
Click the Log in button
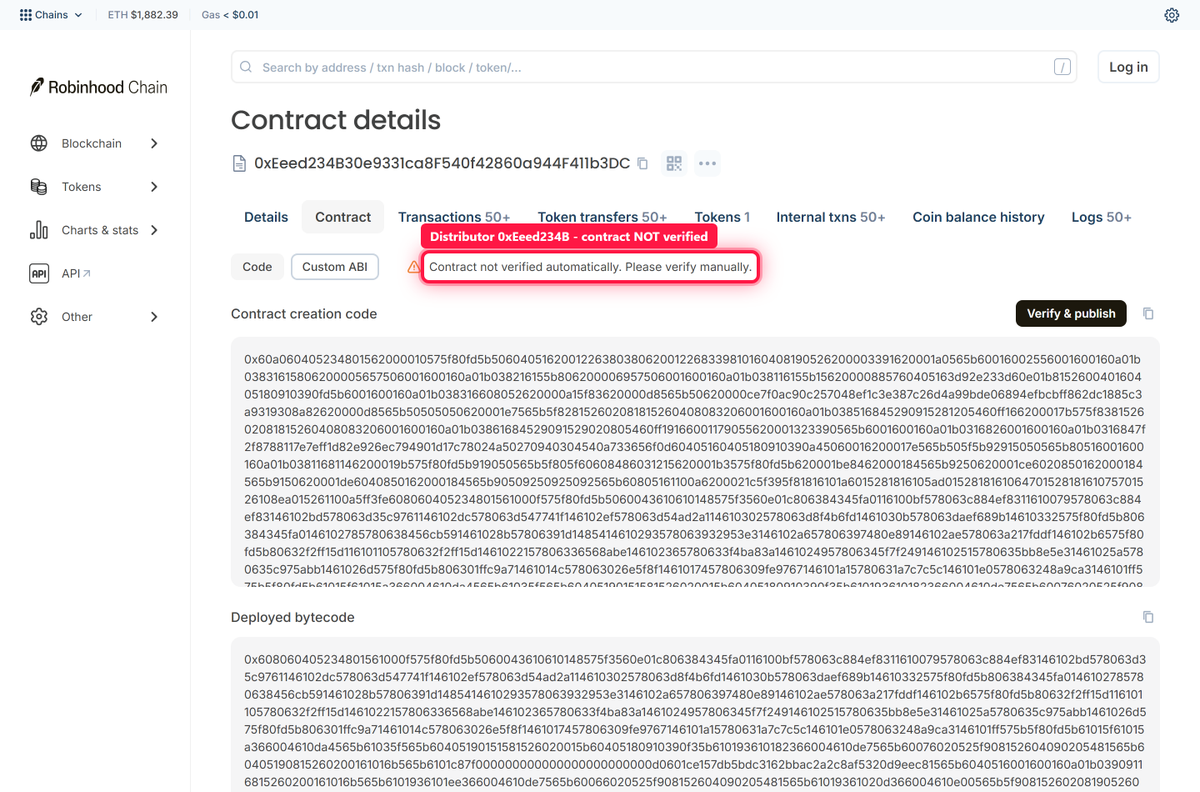click(1128, 67)
